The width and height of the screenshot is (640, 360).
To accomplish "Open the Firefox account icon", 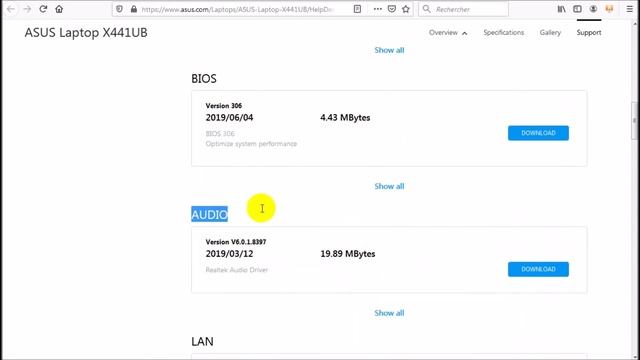I will 593,9.
